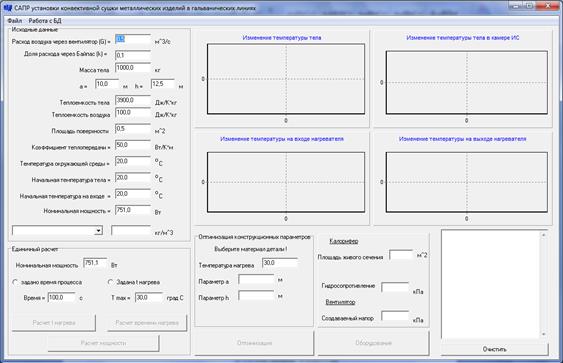Viewport: 563px width, 363px height.
Task: Click the Расчет мощности button
Action: 103,343
